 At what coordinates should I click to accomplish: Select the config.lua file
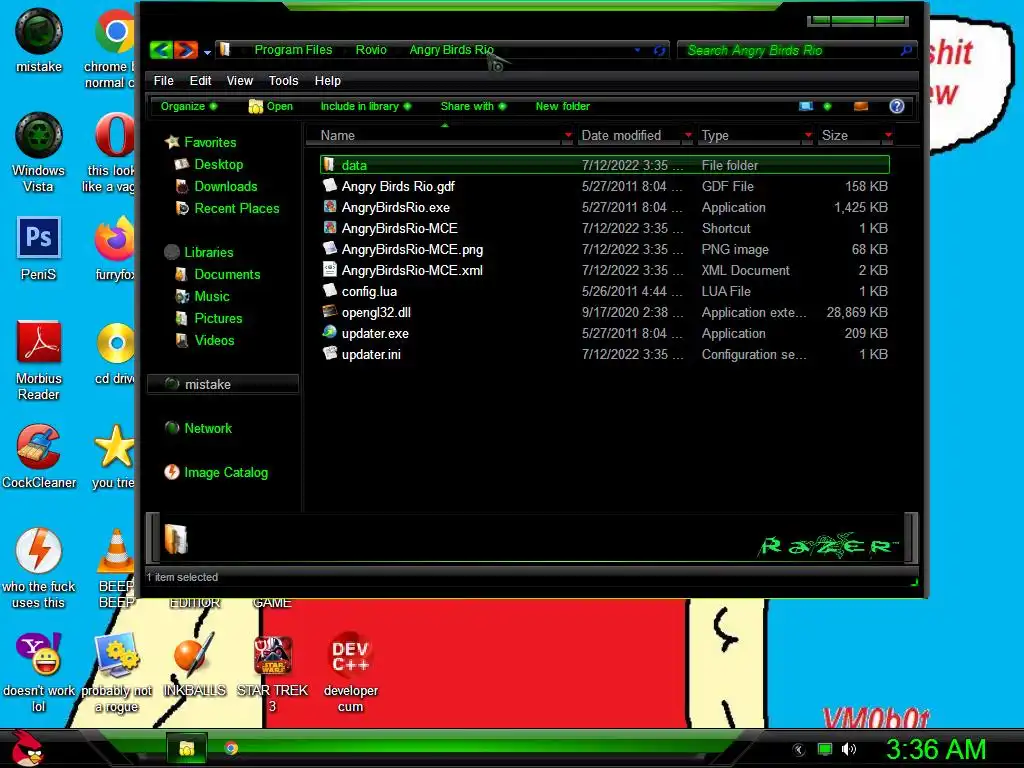click(x=605, y=291)
